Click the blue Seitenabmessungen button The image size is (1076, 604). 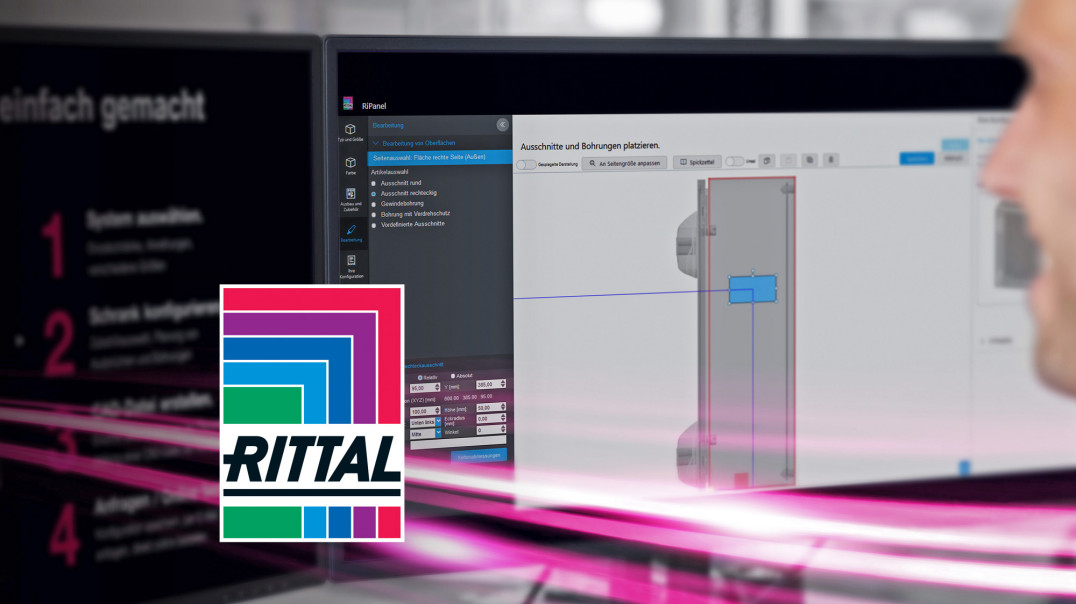click(x=479, y=456)
